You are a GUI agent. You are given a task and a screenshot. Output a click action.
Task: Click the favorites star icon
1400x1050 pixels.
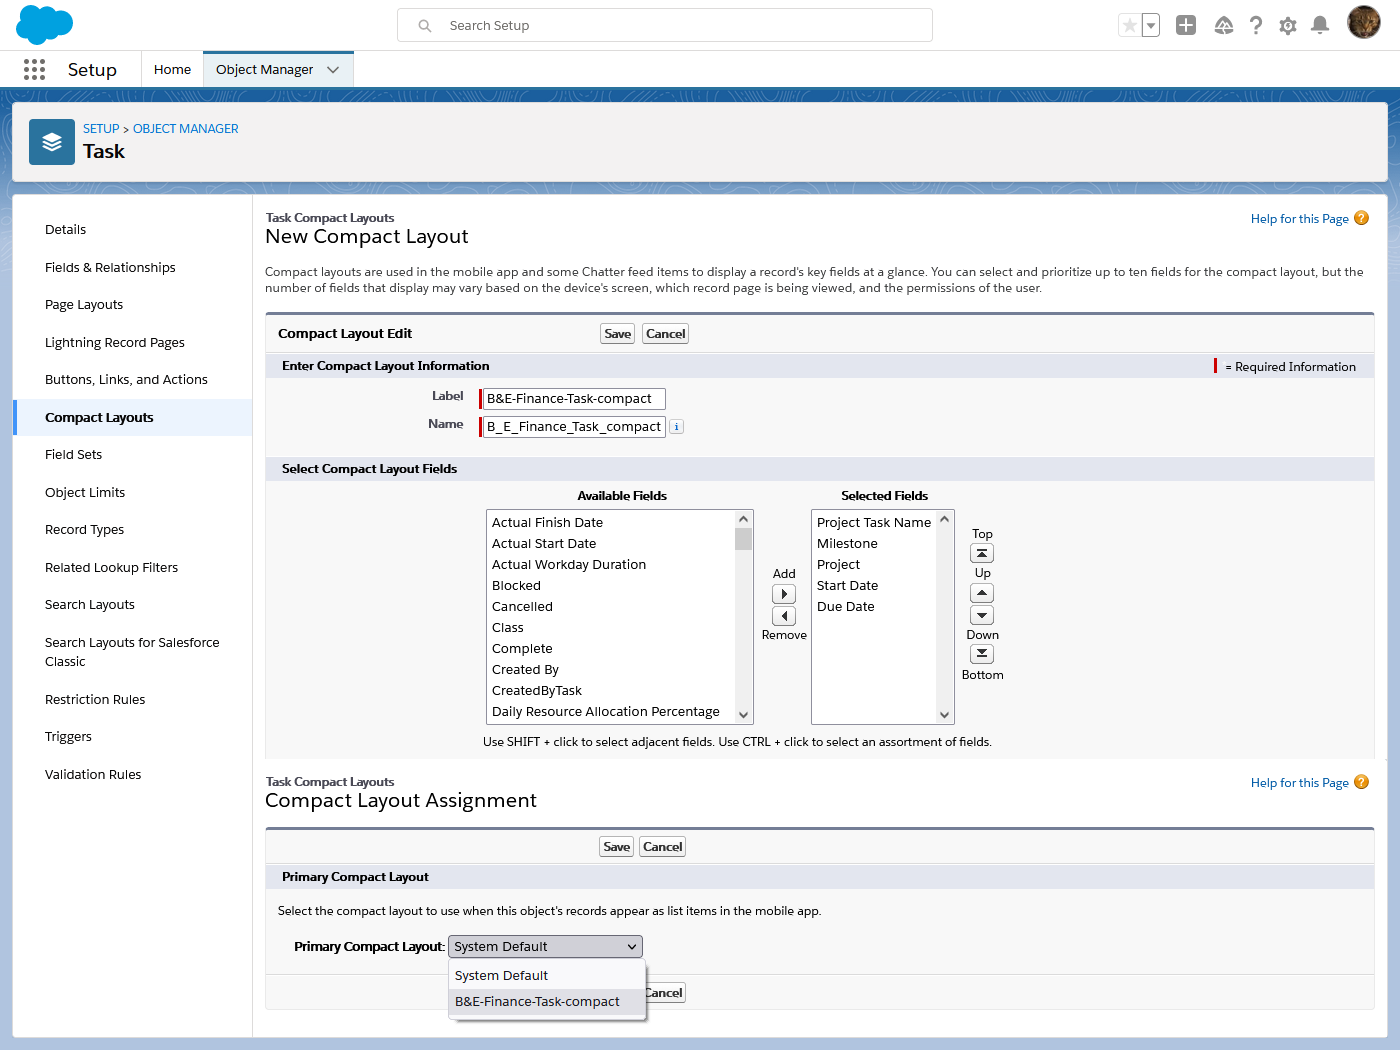pyautogui.click(x=1129, y=26)
